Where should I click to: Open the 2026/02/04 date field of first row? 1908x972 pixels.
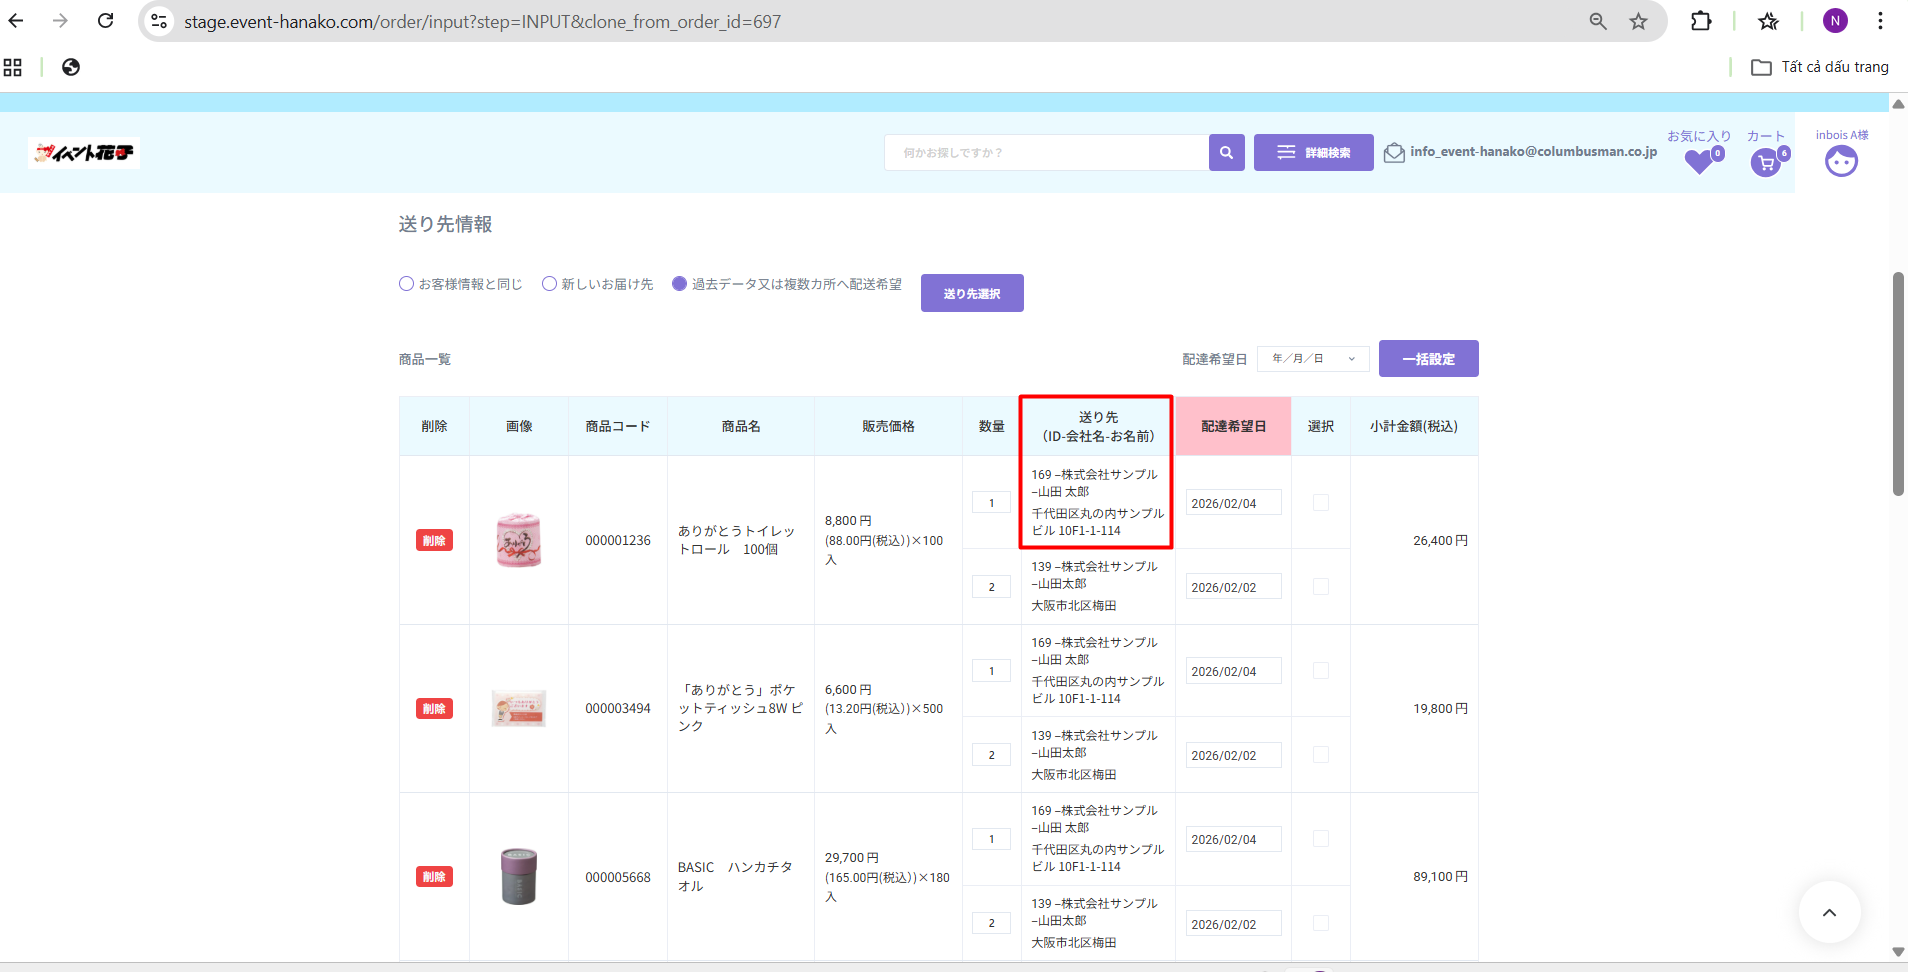1232,503
